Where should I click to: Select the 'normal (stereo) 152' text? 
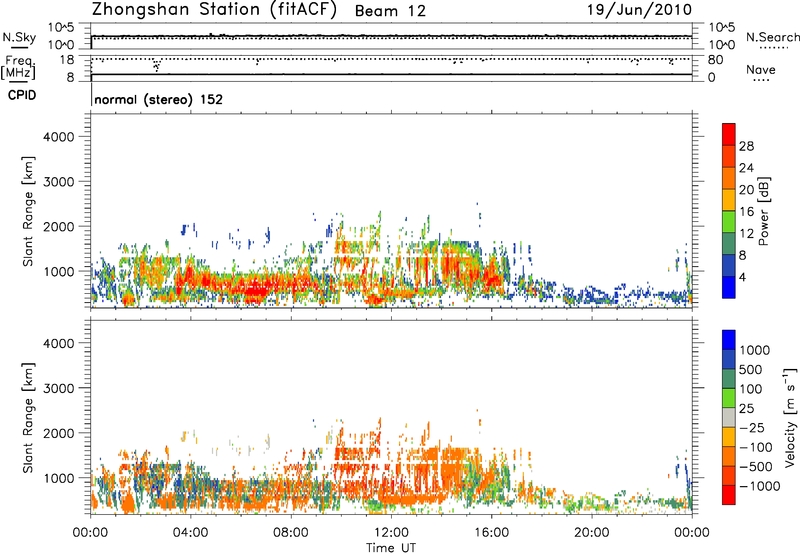point(159,99)
